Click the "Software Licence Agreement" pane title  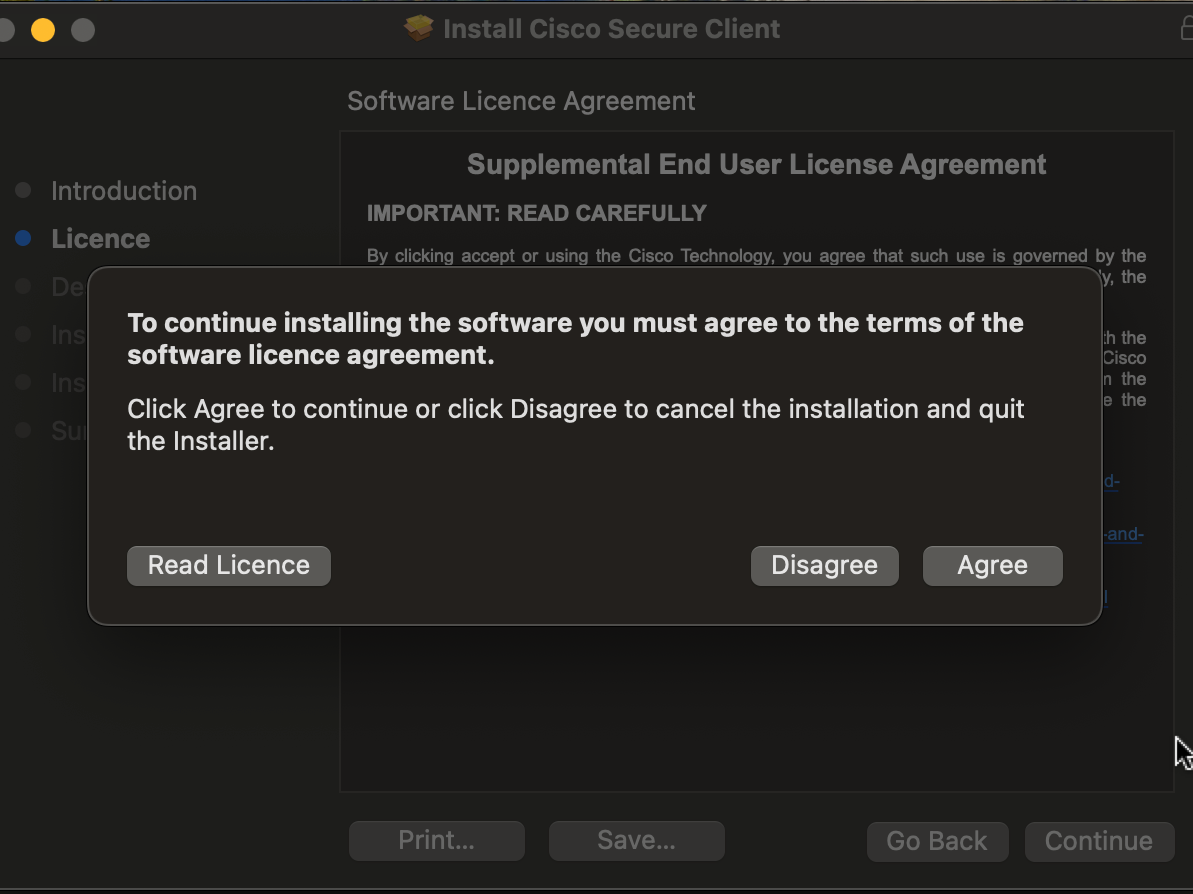click(521, 102)
